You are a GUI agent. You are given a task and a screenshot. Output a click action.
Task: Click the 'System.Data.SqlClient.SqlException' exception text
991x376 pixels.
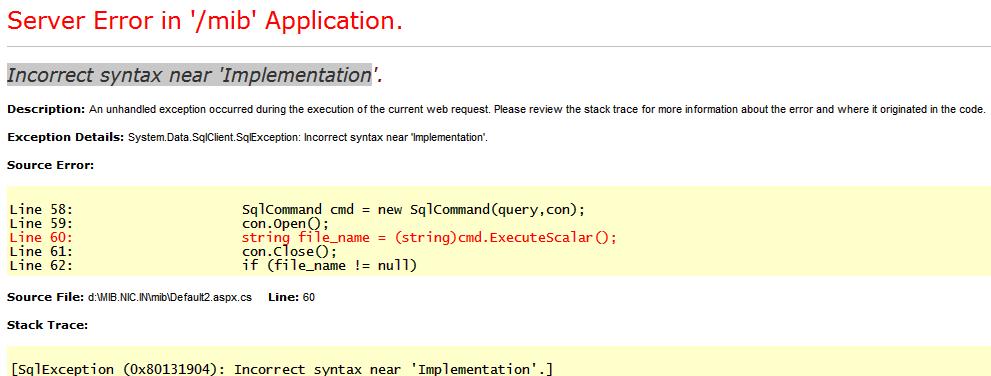[308, 137]
